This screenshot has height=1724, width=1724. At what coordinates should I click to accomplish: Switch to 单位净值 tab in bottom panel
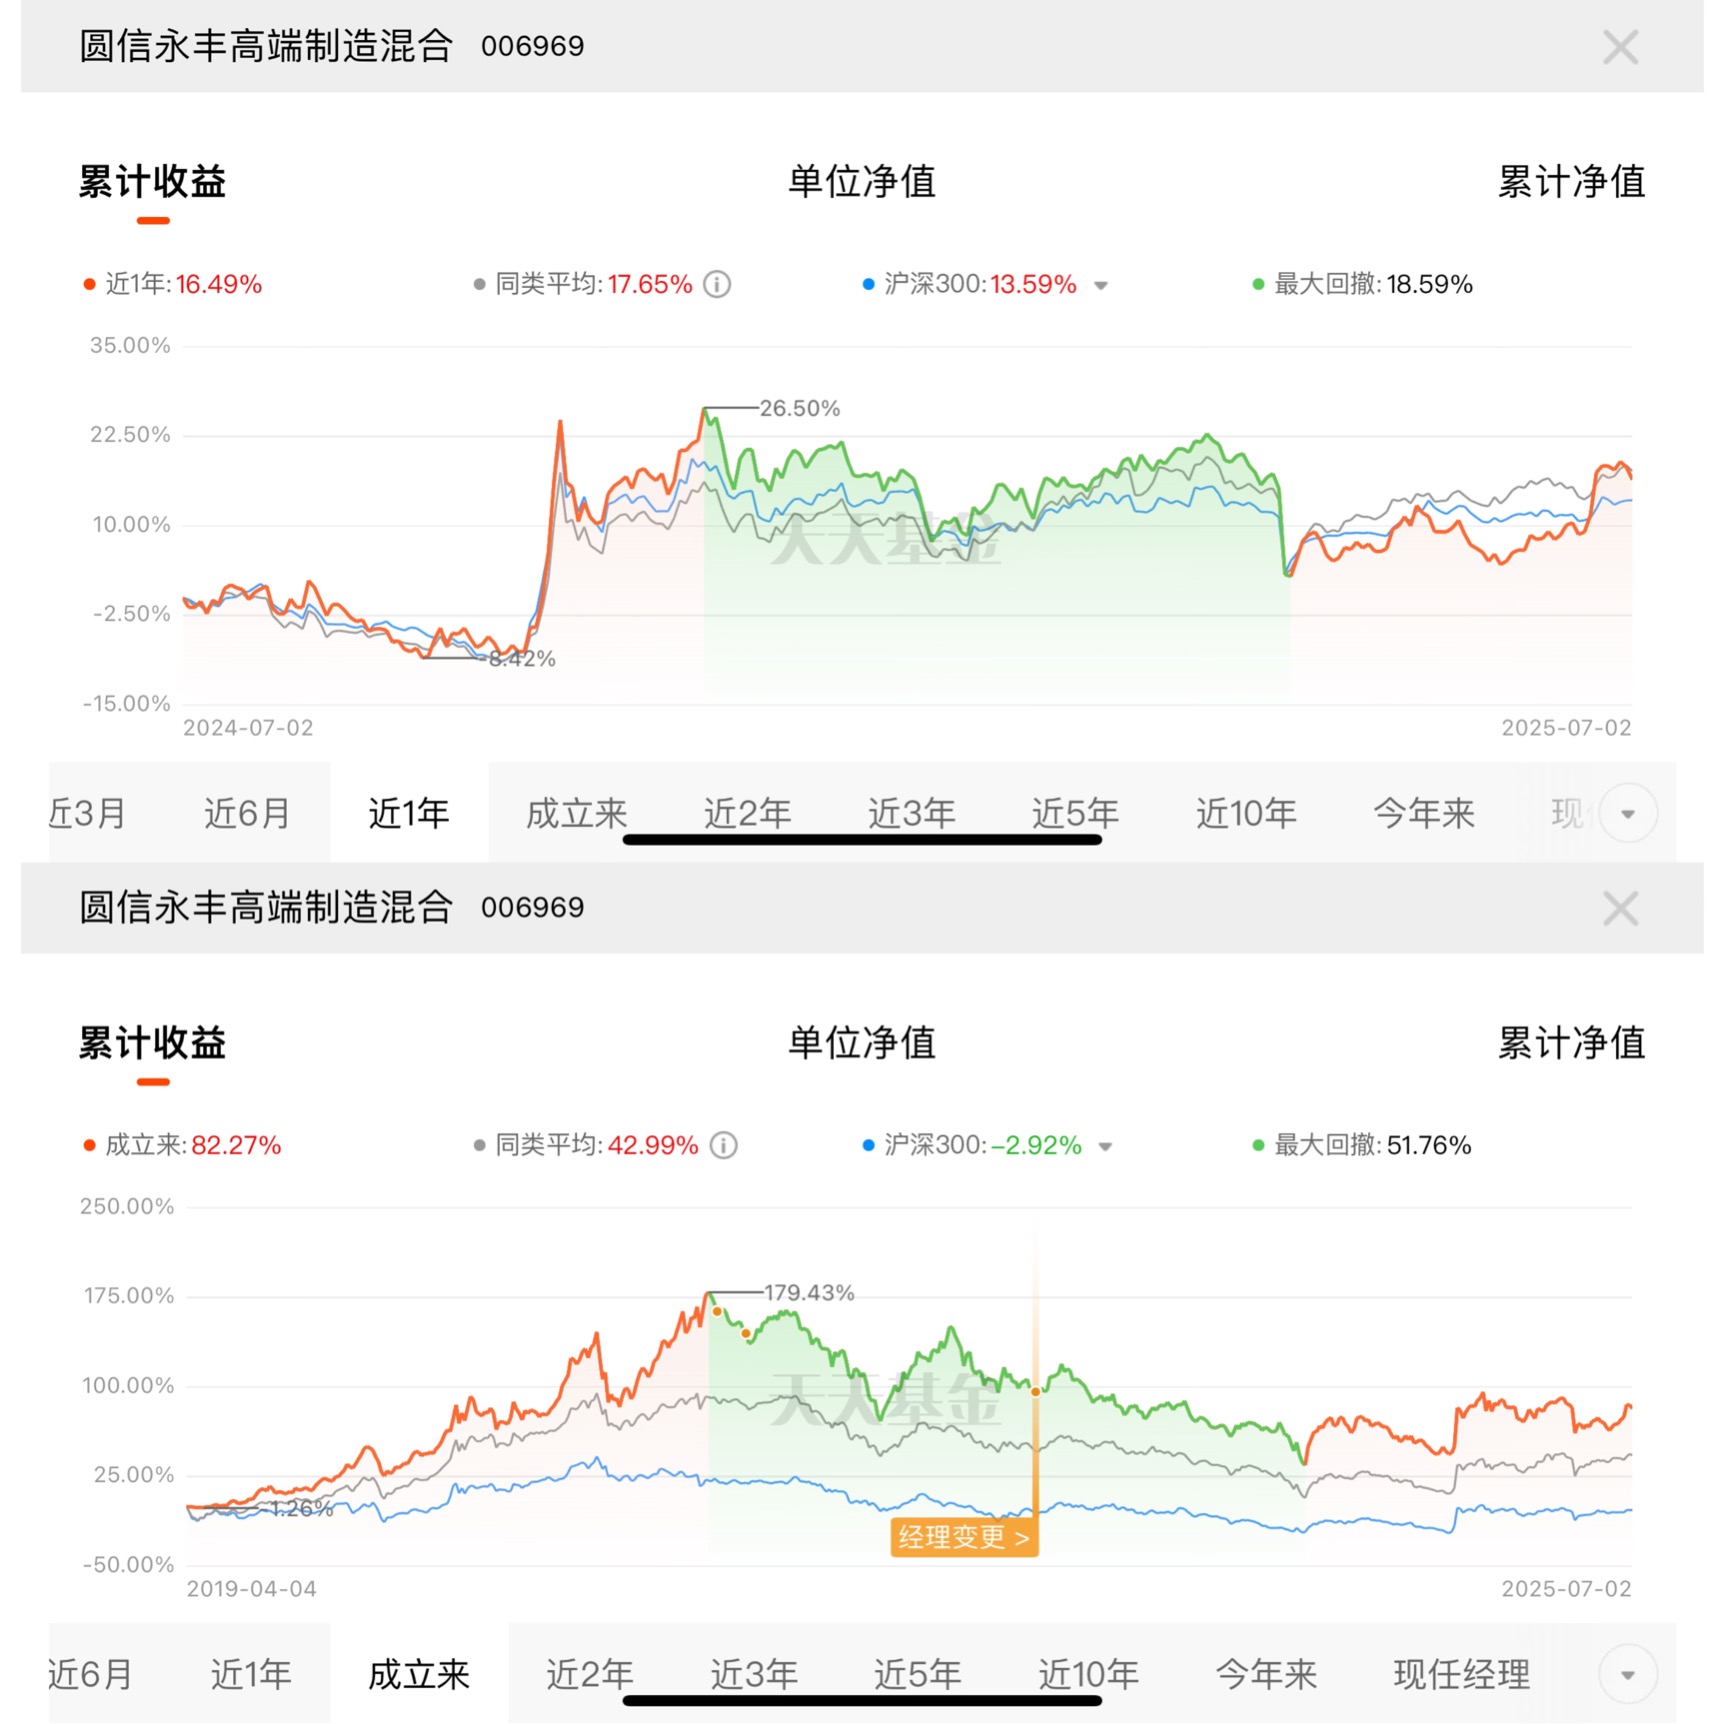click(x=861, y=1043)
